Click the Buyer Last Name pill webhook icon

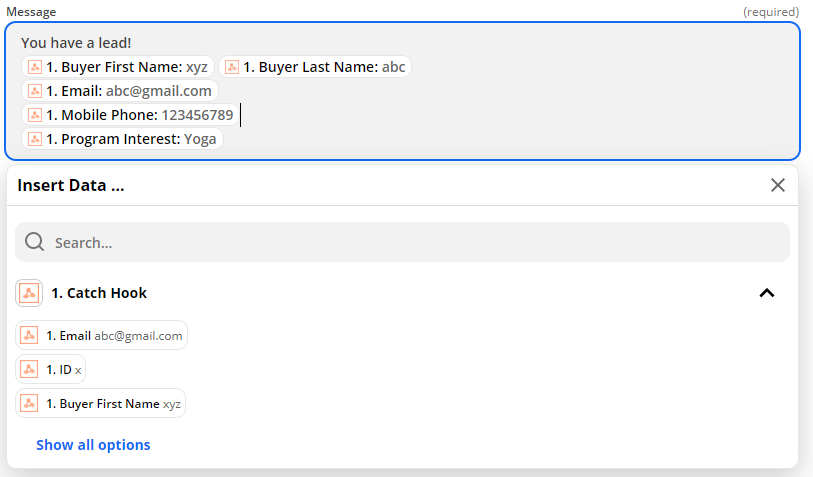[x=232, y=67]
